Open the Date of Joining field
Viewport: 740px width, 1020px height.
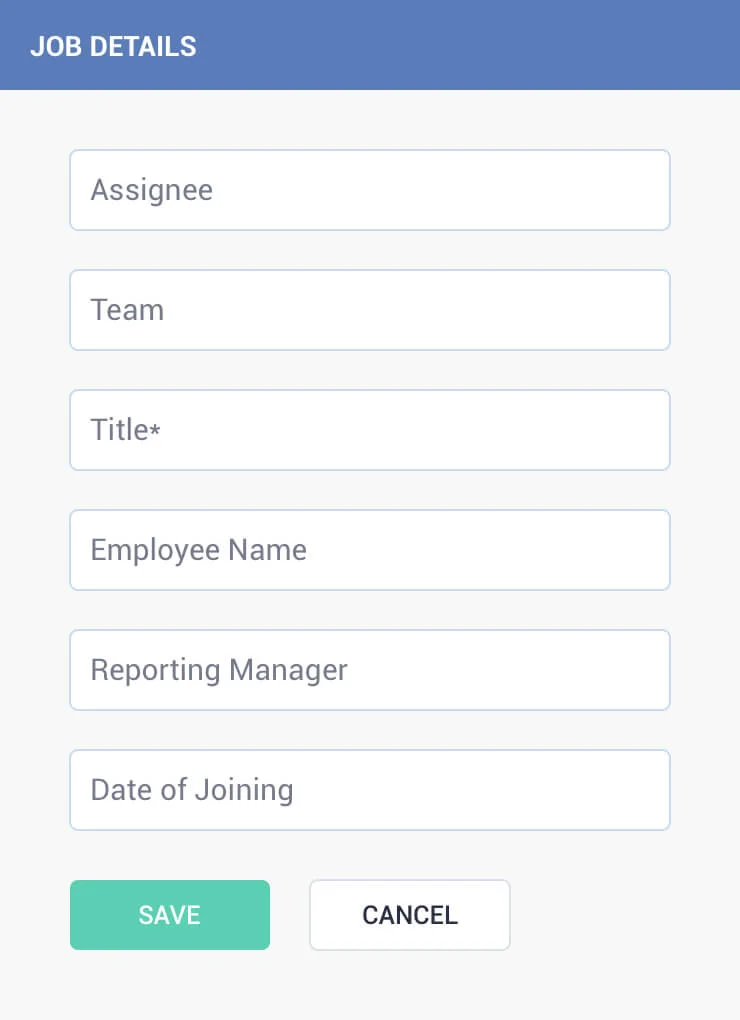pyautogui.click(x=369, y=790)
